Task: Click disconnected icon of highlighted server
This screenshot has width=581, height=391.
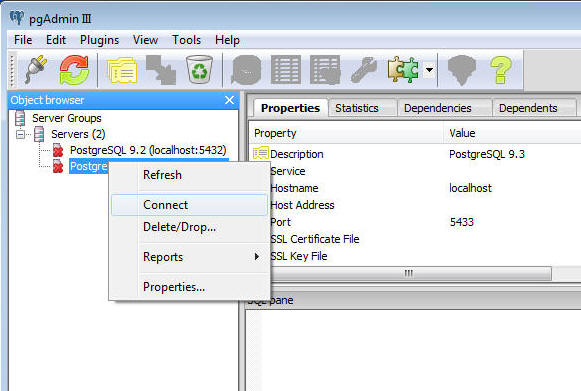Action: click(x=57, y=166)
